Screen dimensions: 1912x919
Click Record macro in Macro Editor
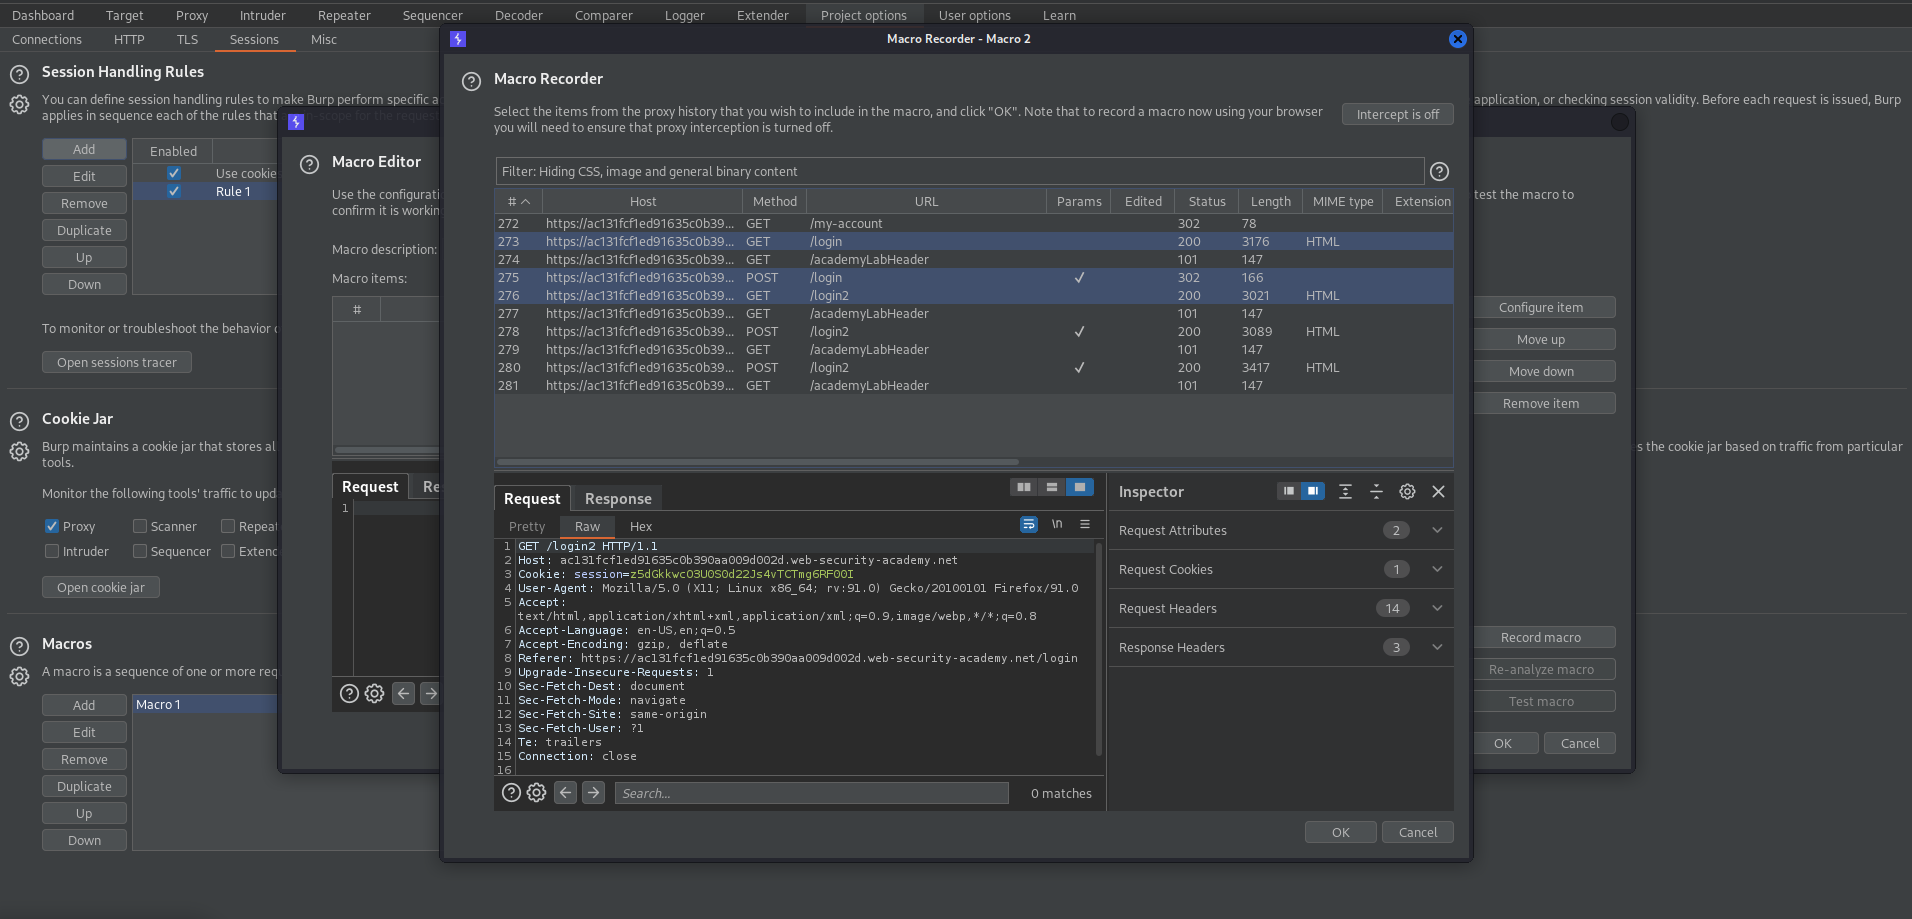[1541, 637]
